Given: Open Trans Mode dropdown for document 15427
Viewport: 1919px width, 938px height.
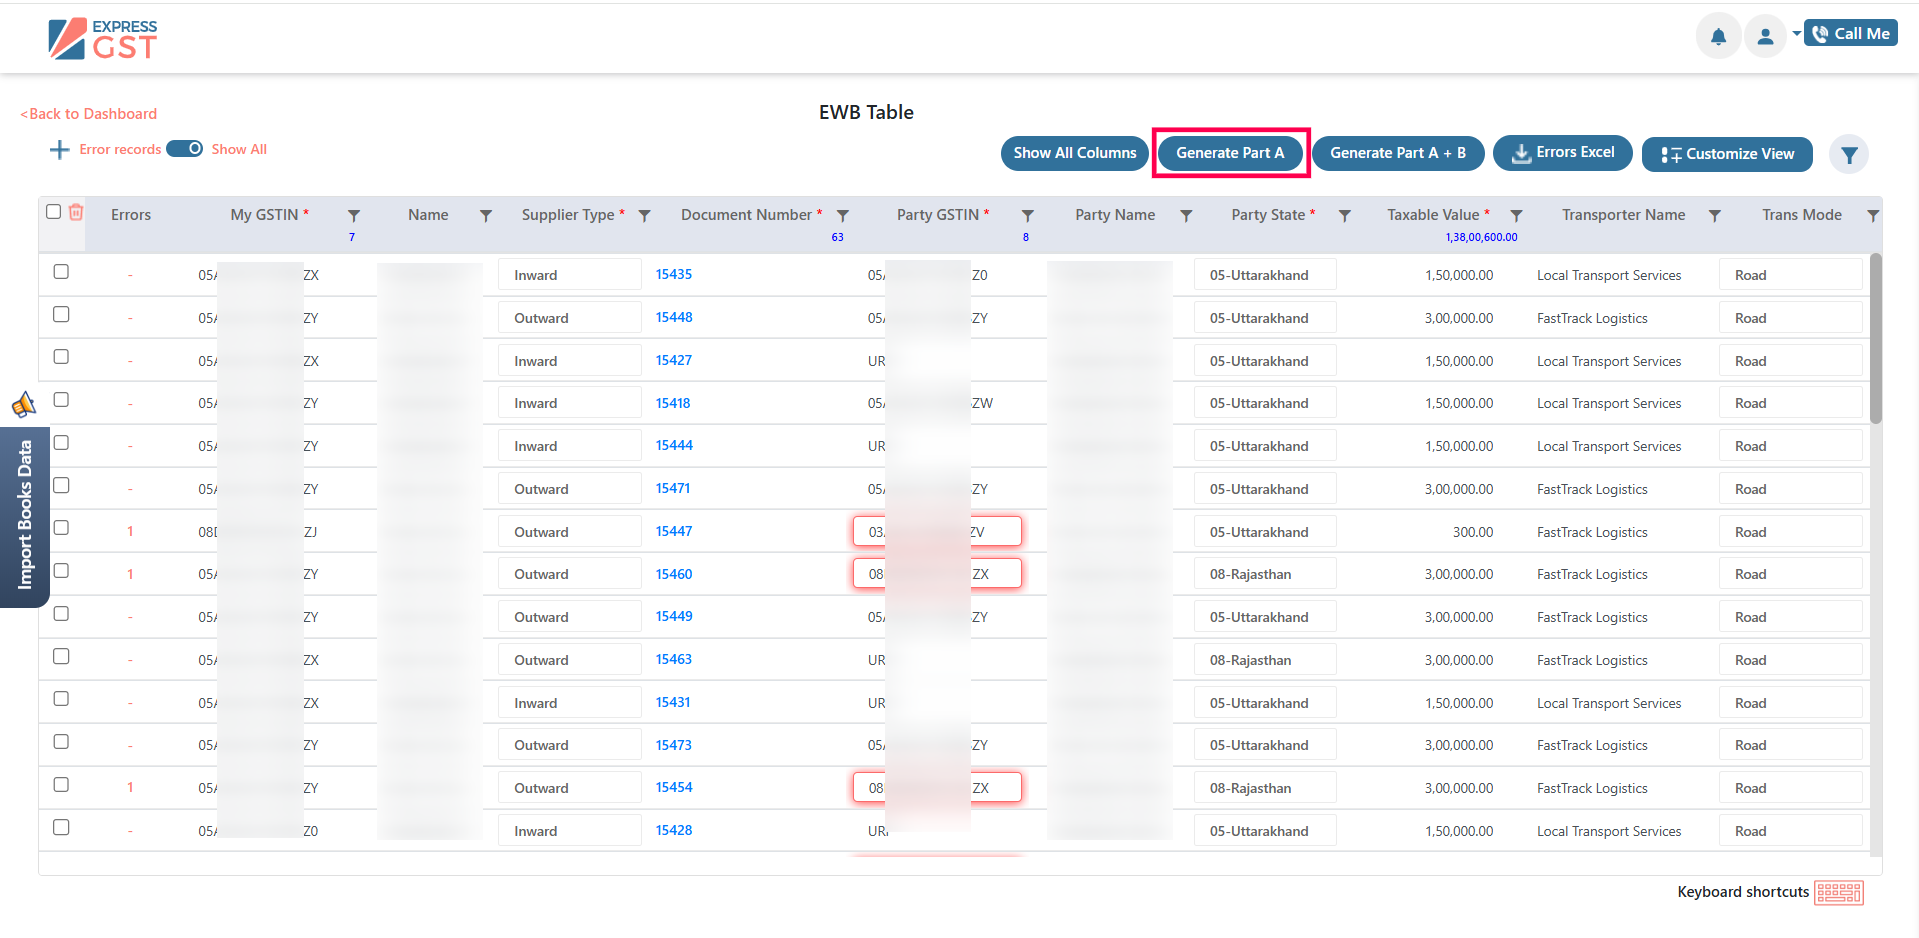Looking at the screenshot, I should coord(1789,361).
